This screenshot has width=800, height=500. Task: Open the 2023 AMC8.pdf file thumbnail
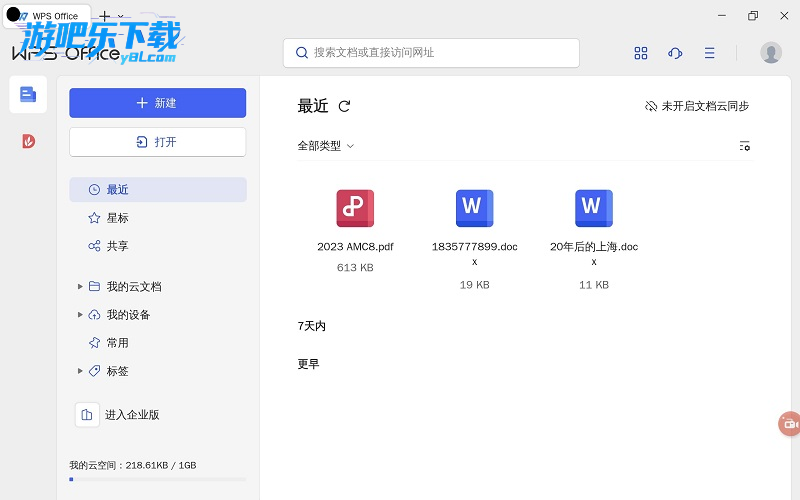pos(355,208)
